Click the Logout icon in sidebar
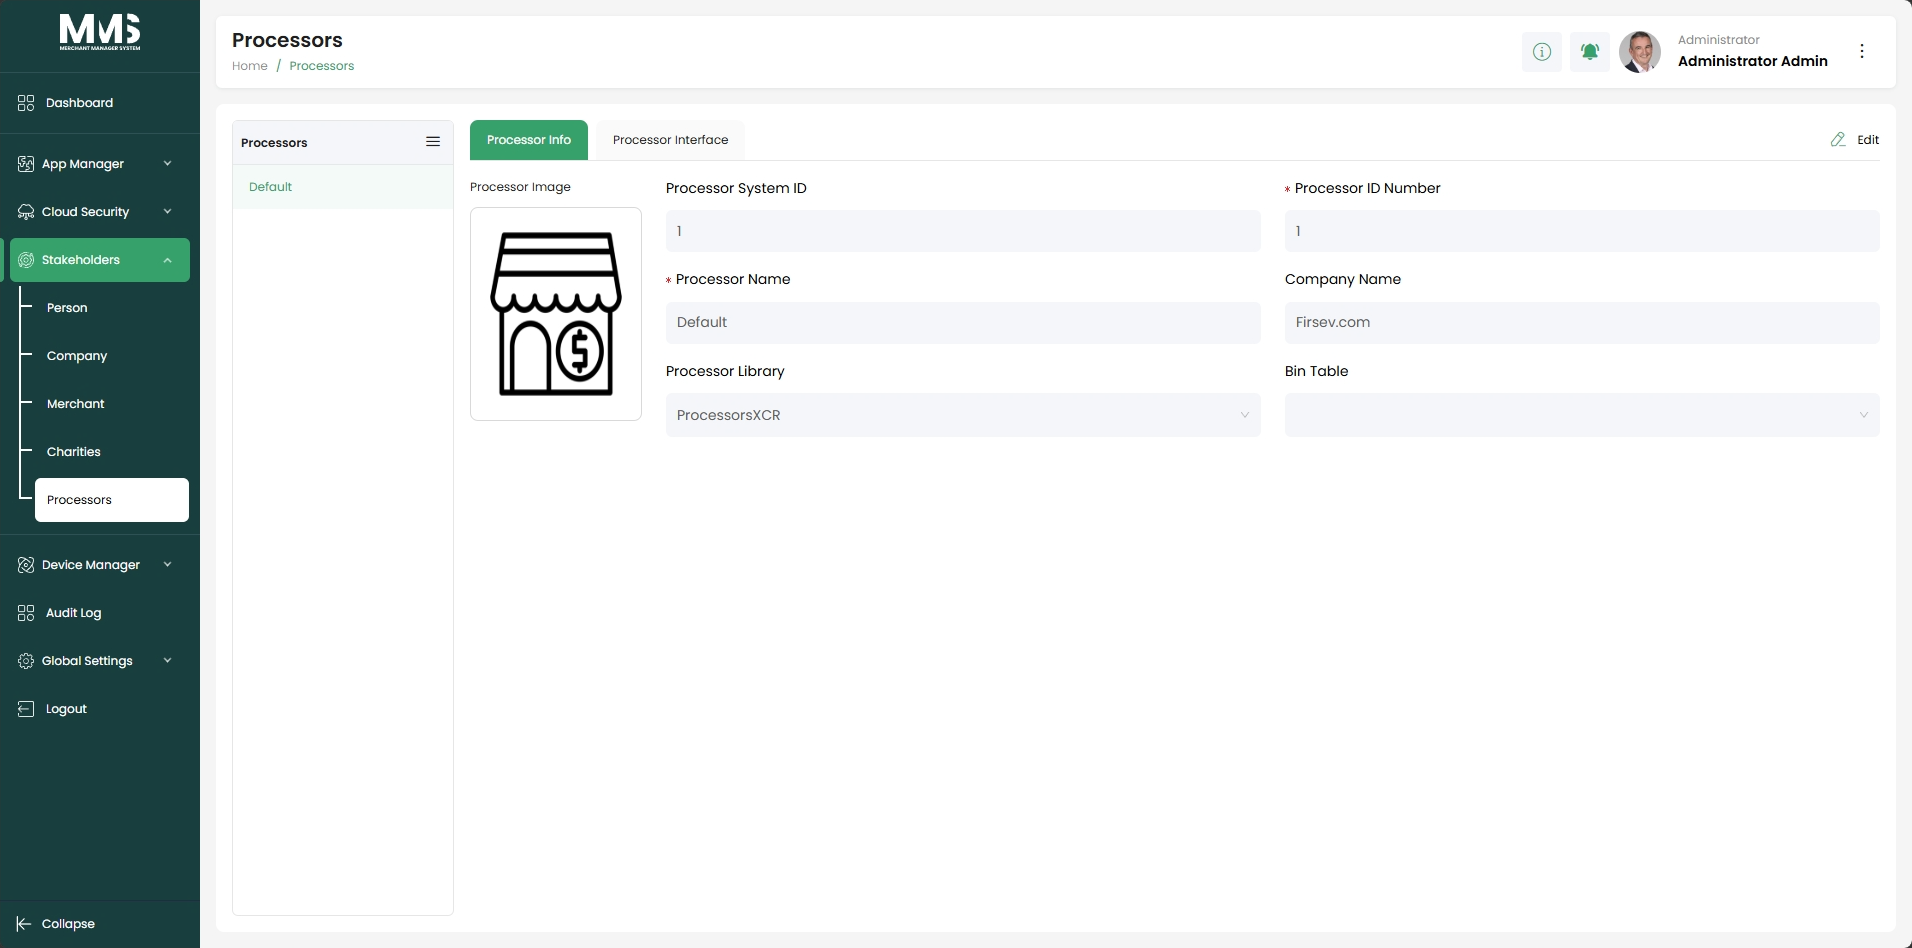This screenshot has width=1912, height=948. (x=26, y=709)
